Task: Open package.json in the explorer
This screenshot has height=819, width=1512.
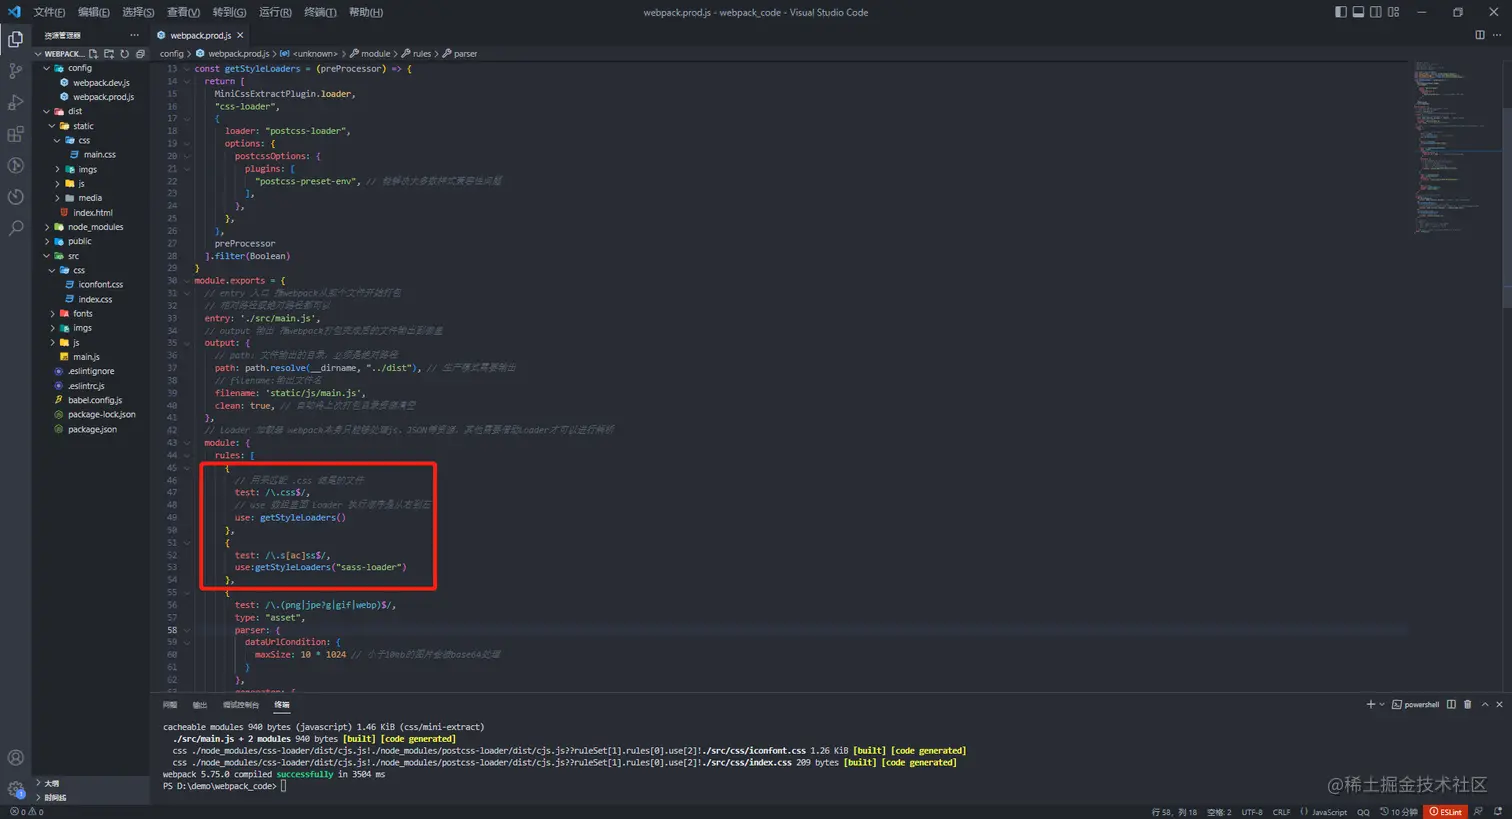Action: [92, 429]
